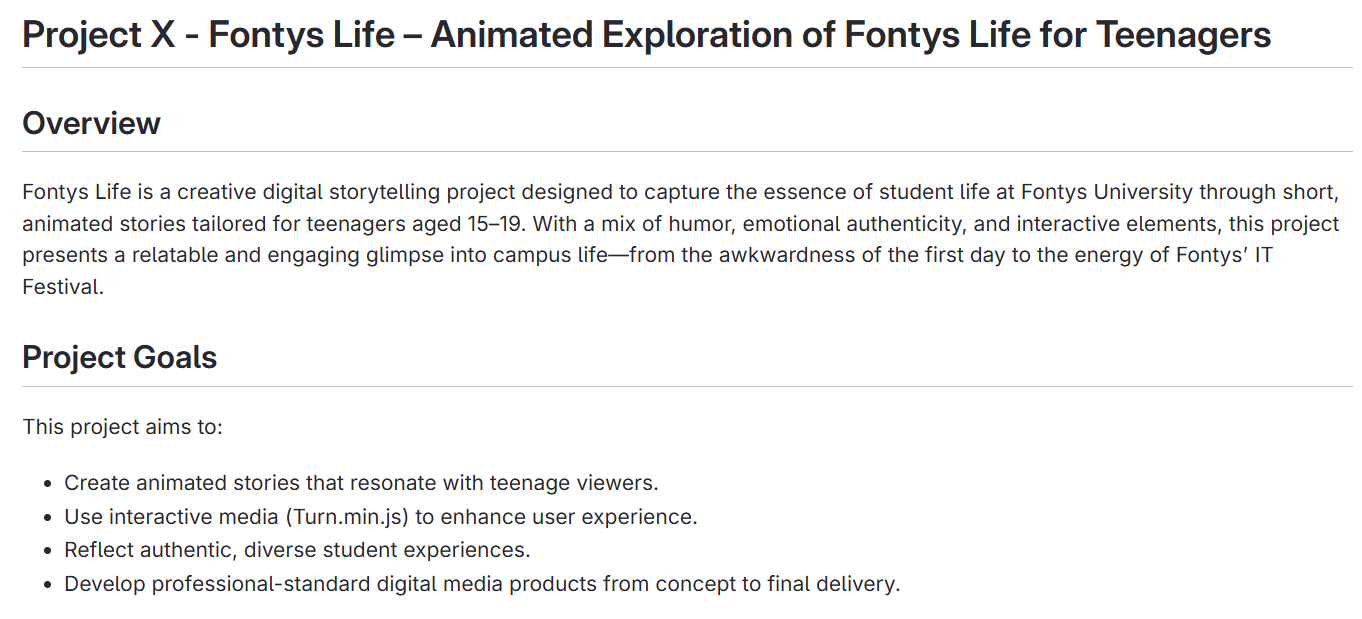
Task: Click the main project title heading
Action: click(x=646, y=36)
